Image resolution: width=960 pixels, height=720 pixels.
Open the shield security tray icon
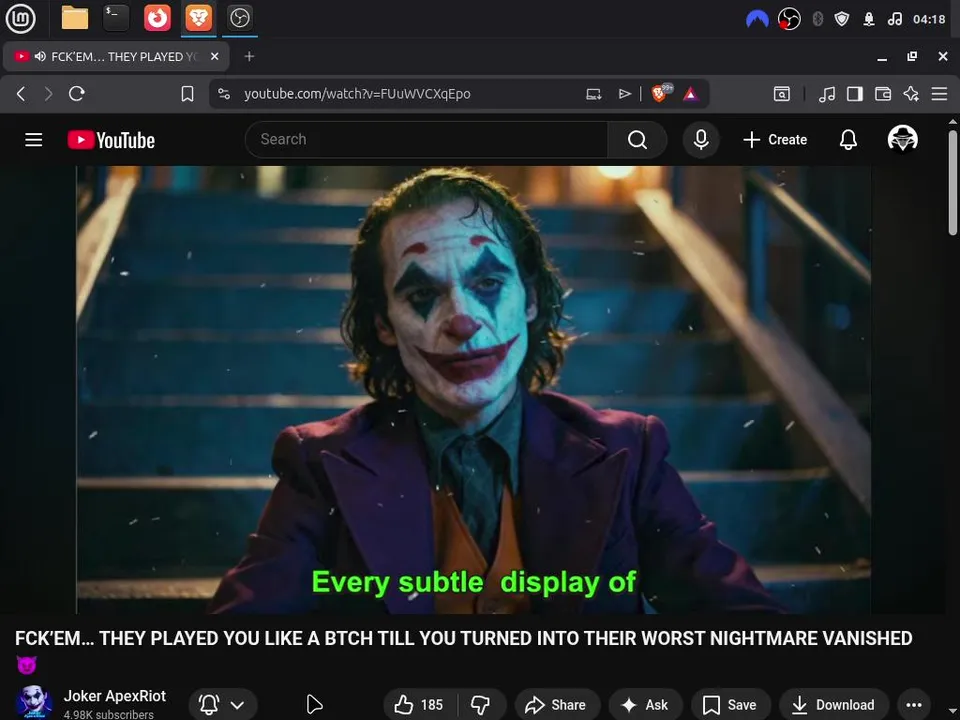pos(842,19)
